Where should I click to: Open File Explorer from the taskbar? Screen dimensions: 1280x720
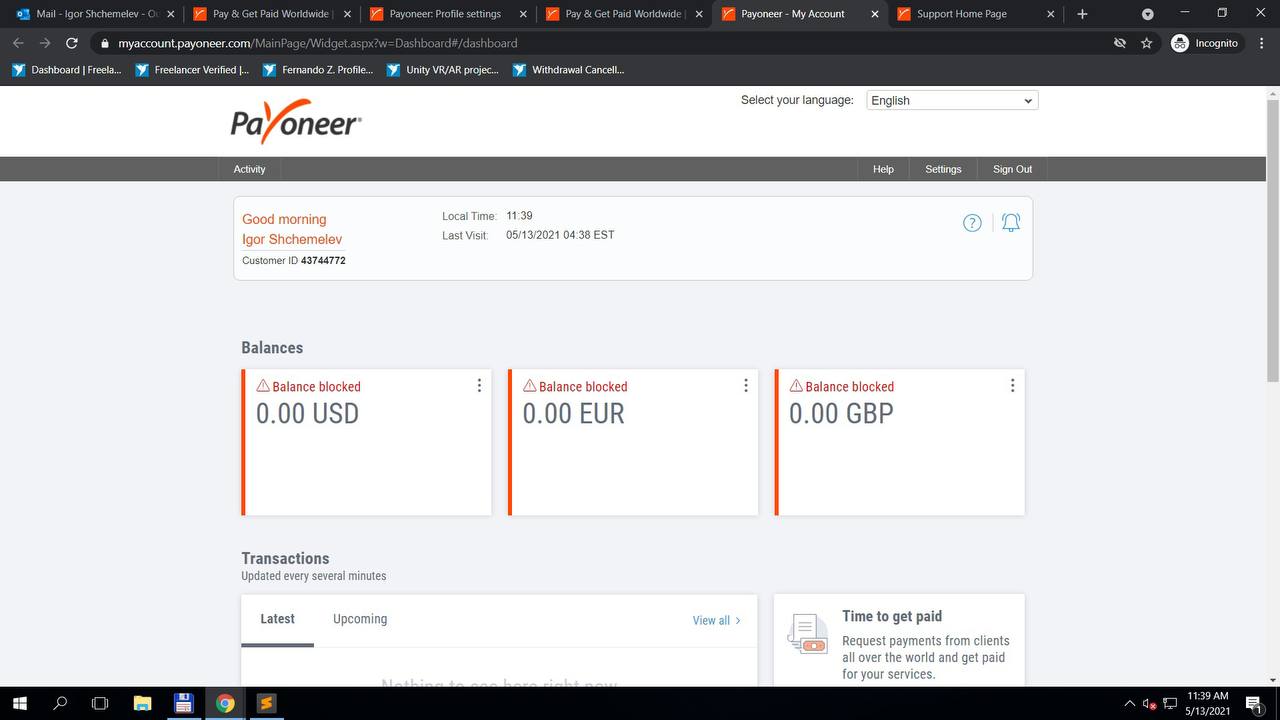pyautogui.click(x=142, y=703)
